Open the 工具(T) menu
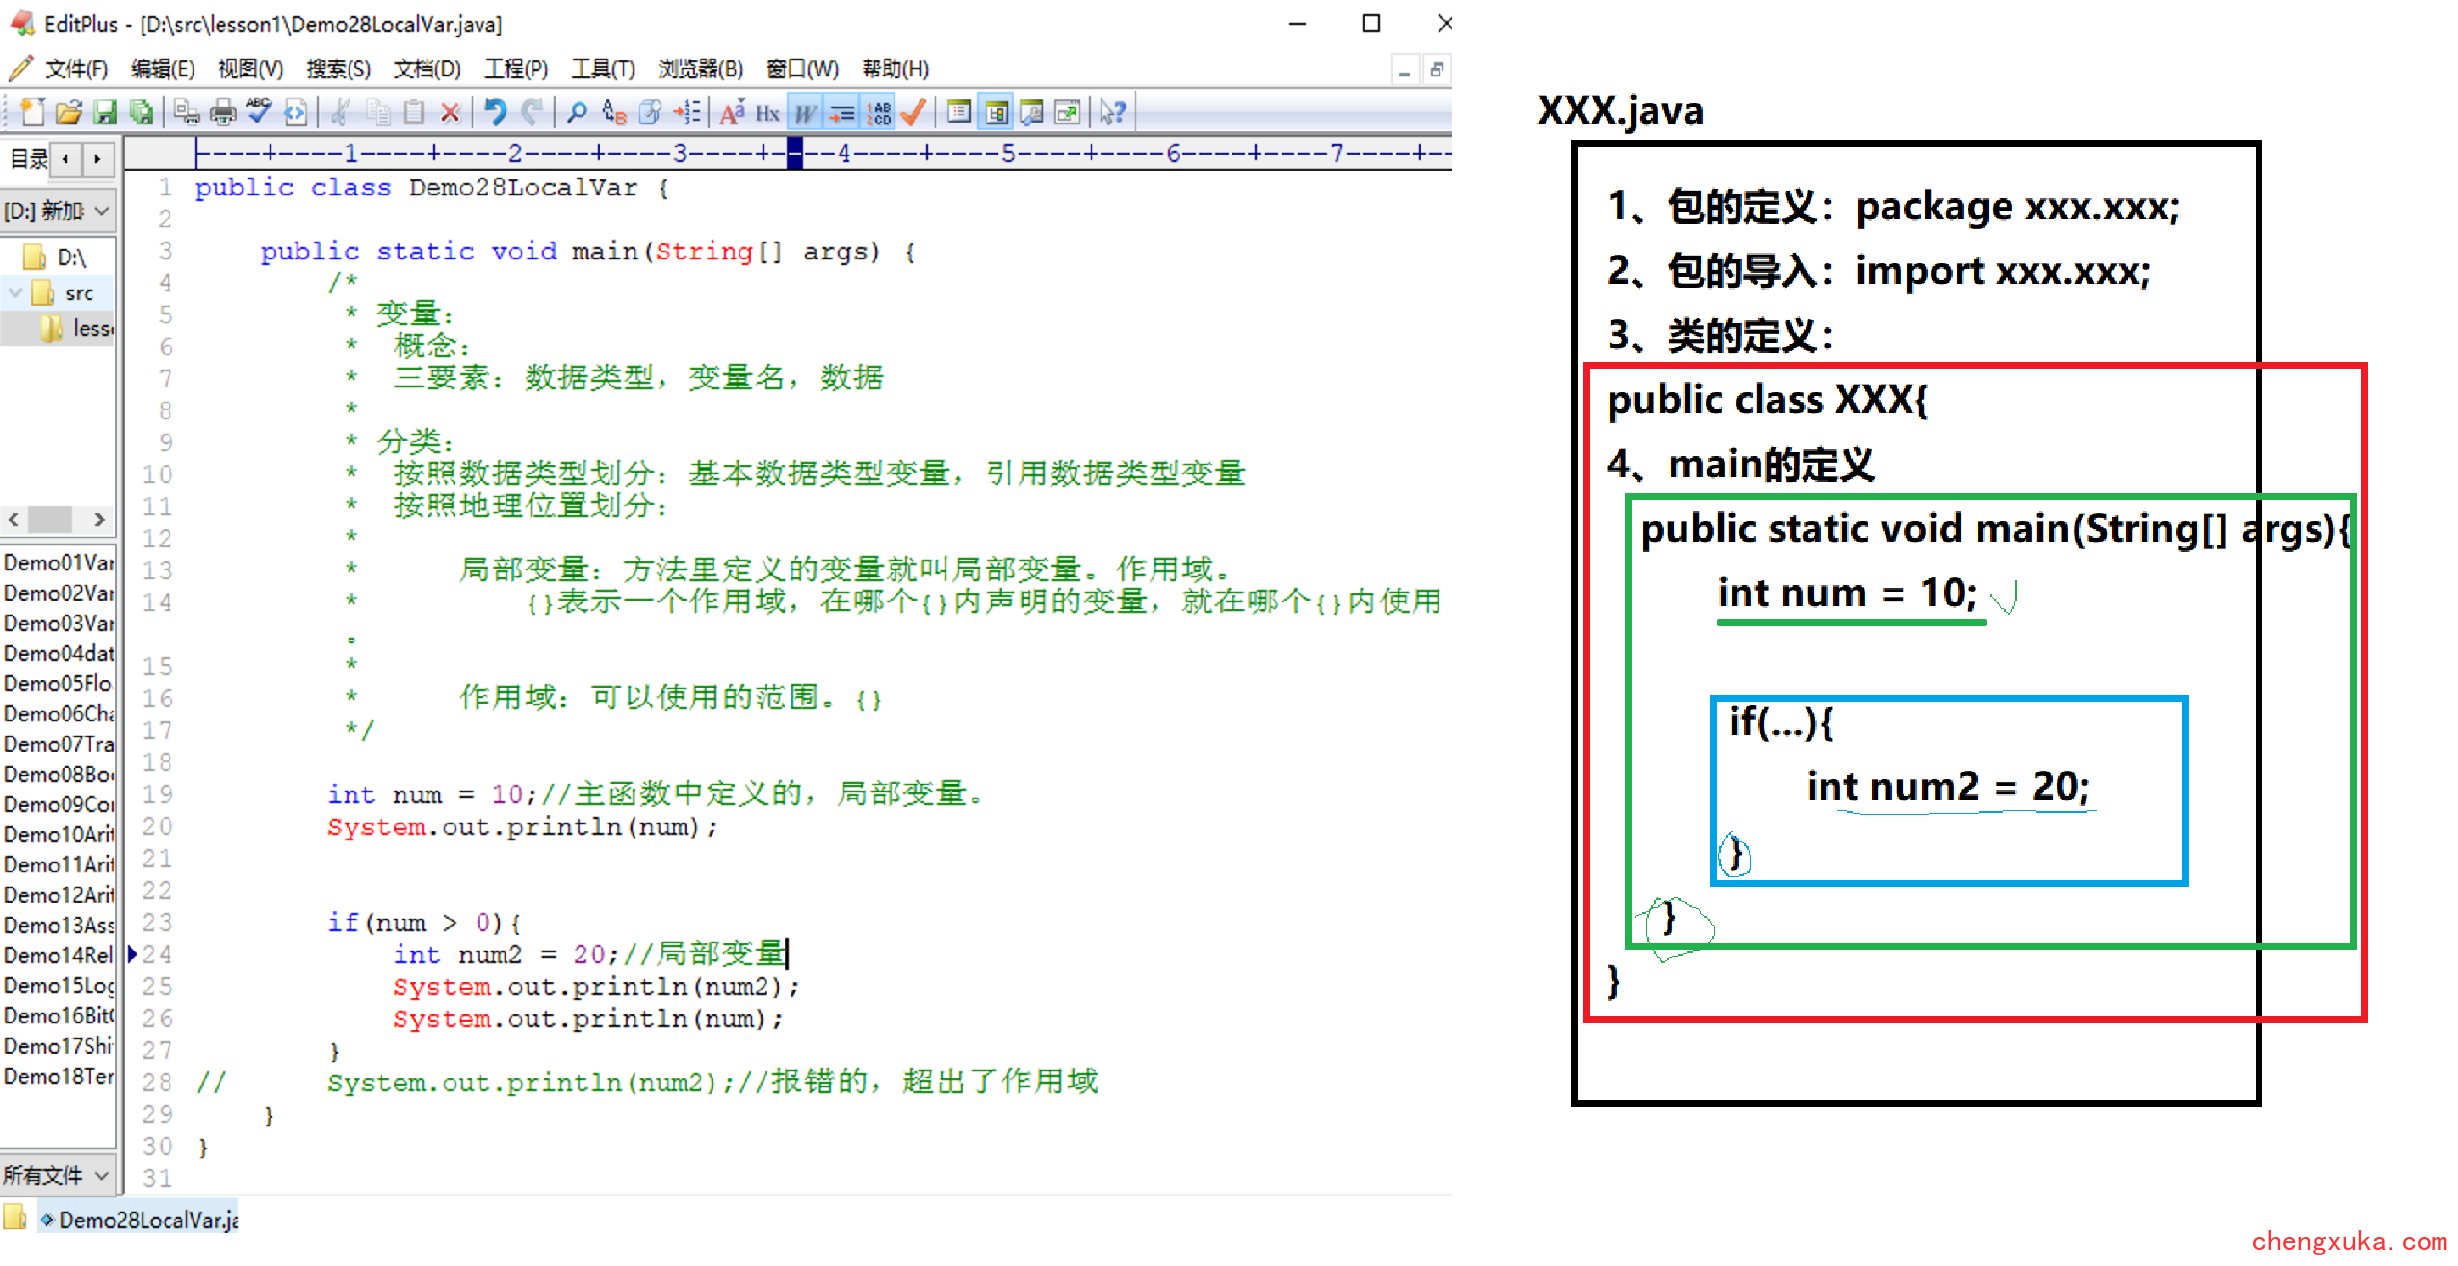The height and width of the screenshot is (1266, 2458). [x=603, y=68]
